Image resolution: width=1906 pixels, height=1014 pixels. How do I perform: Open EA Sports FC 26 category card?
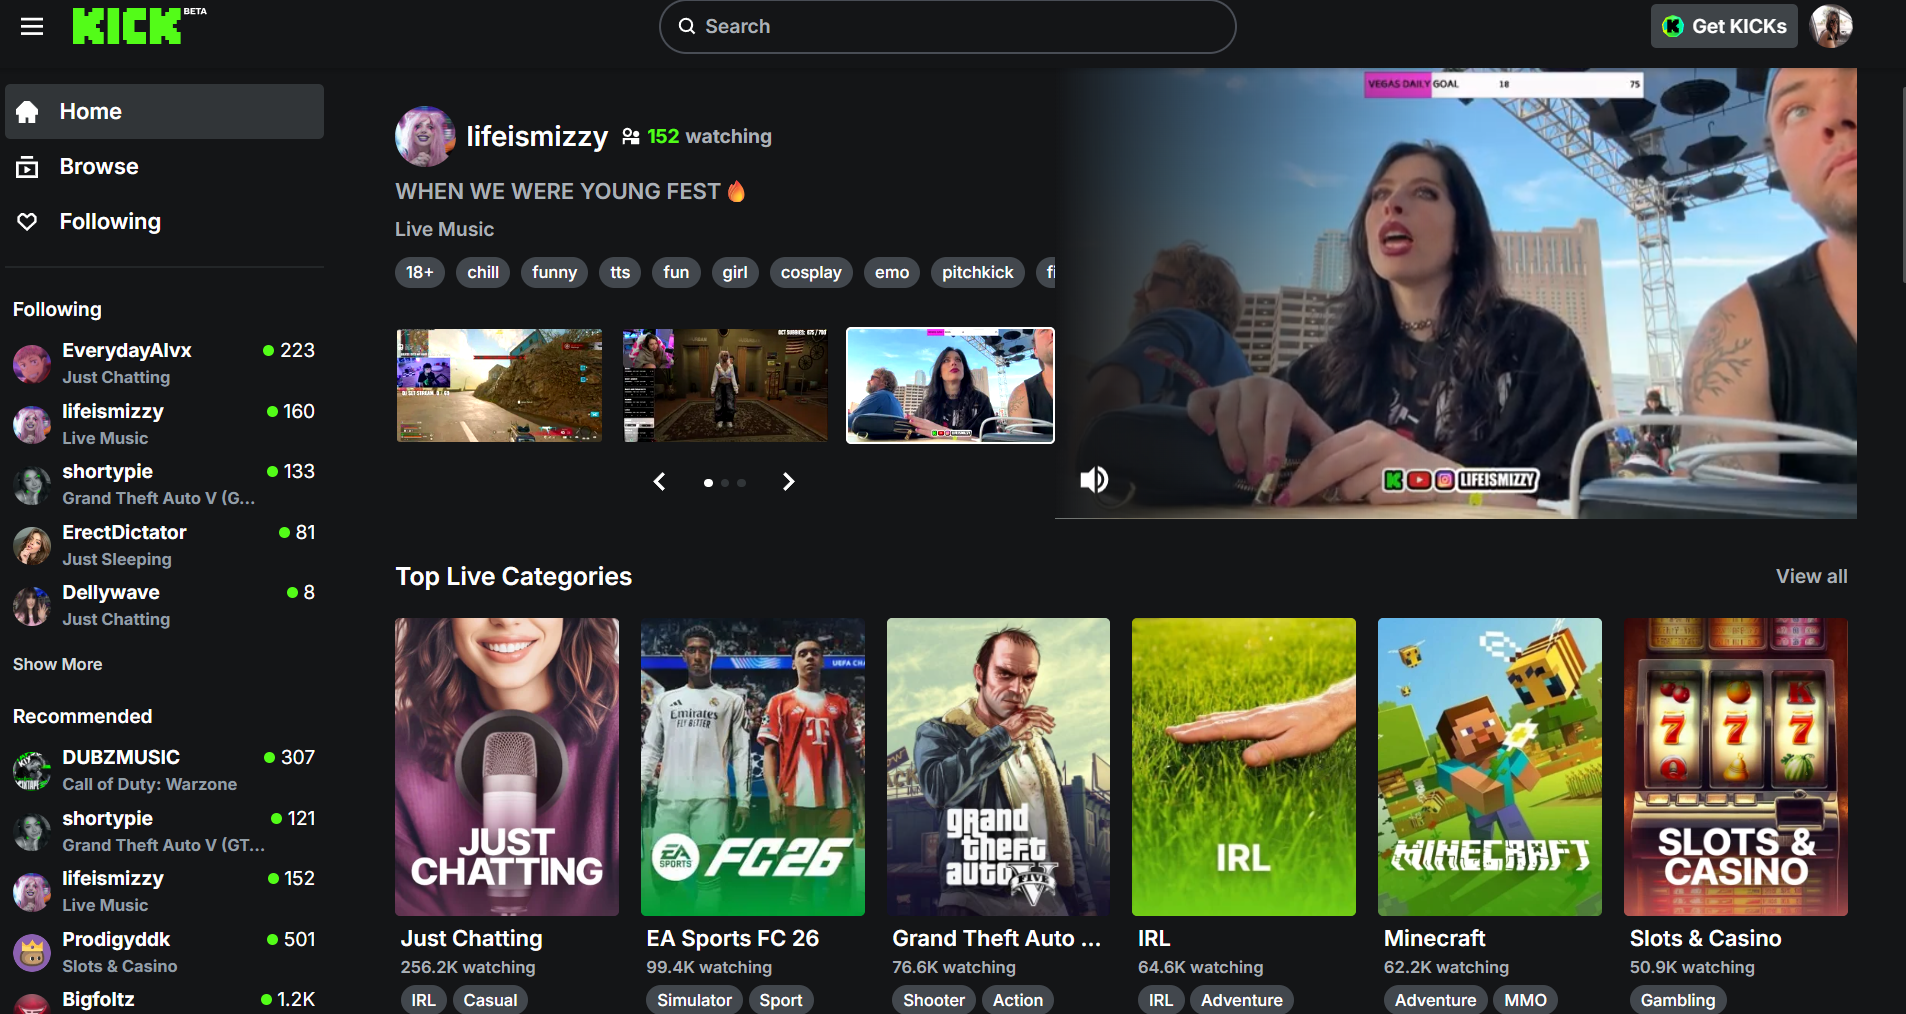click(x=753, y=767)
